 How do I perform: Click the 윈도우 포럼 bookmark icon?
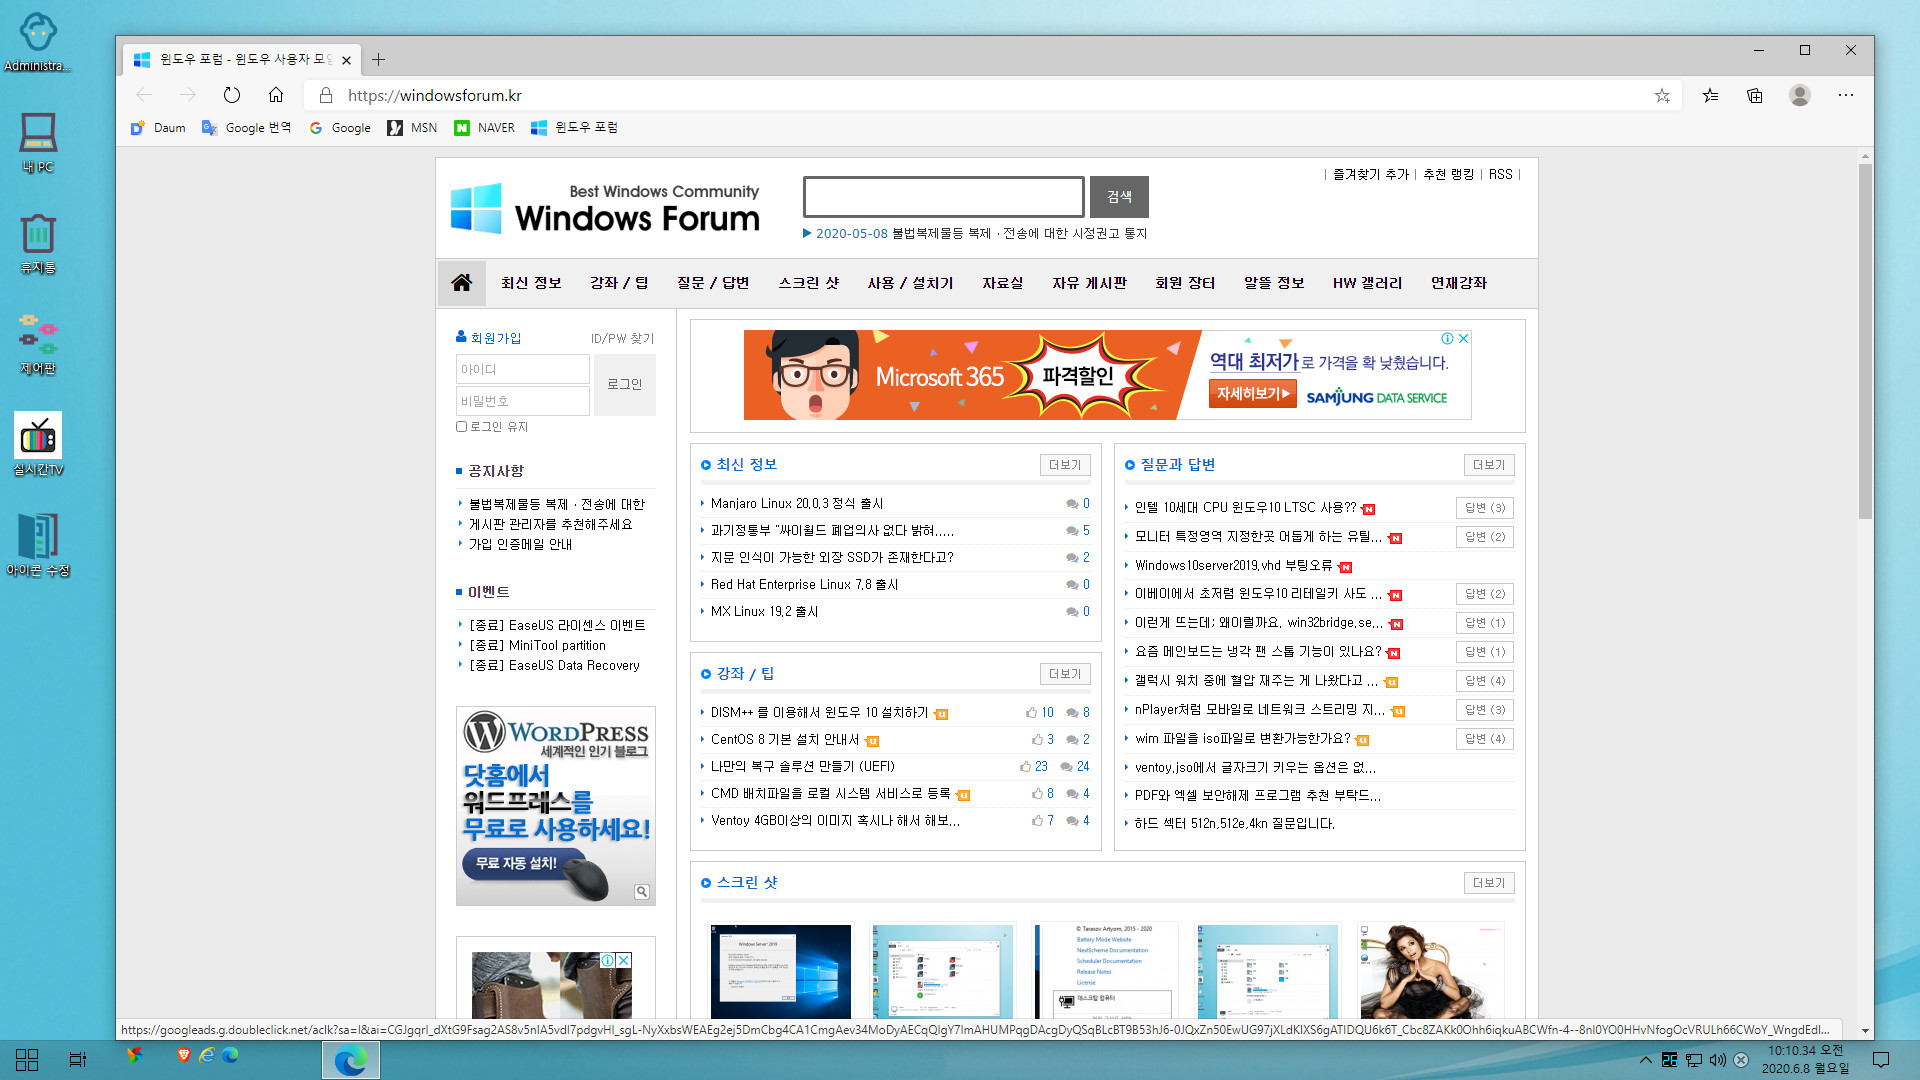tap(541, 128)
